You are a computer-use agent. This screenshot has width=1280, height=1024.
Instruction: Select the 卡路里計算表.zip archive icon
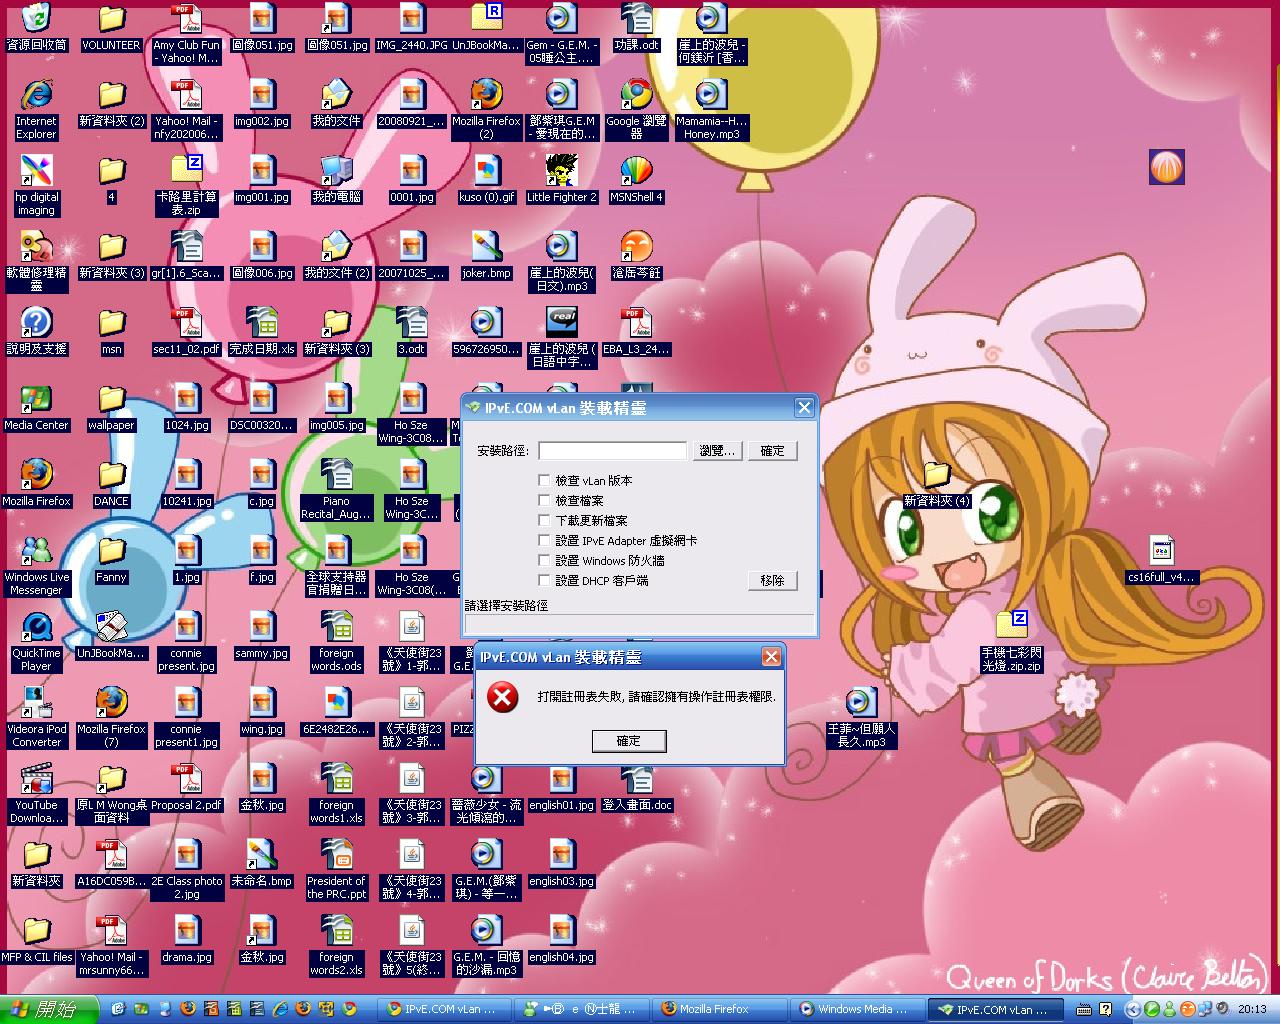pyautogui.click(x=186, y=185)
